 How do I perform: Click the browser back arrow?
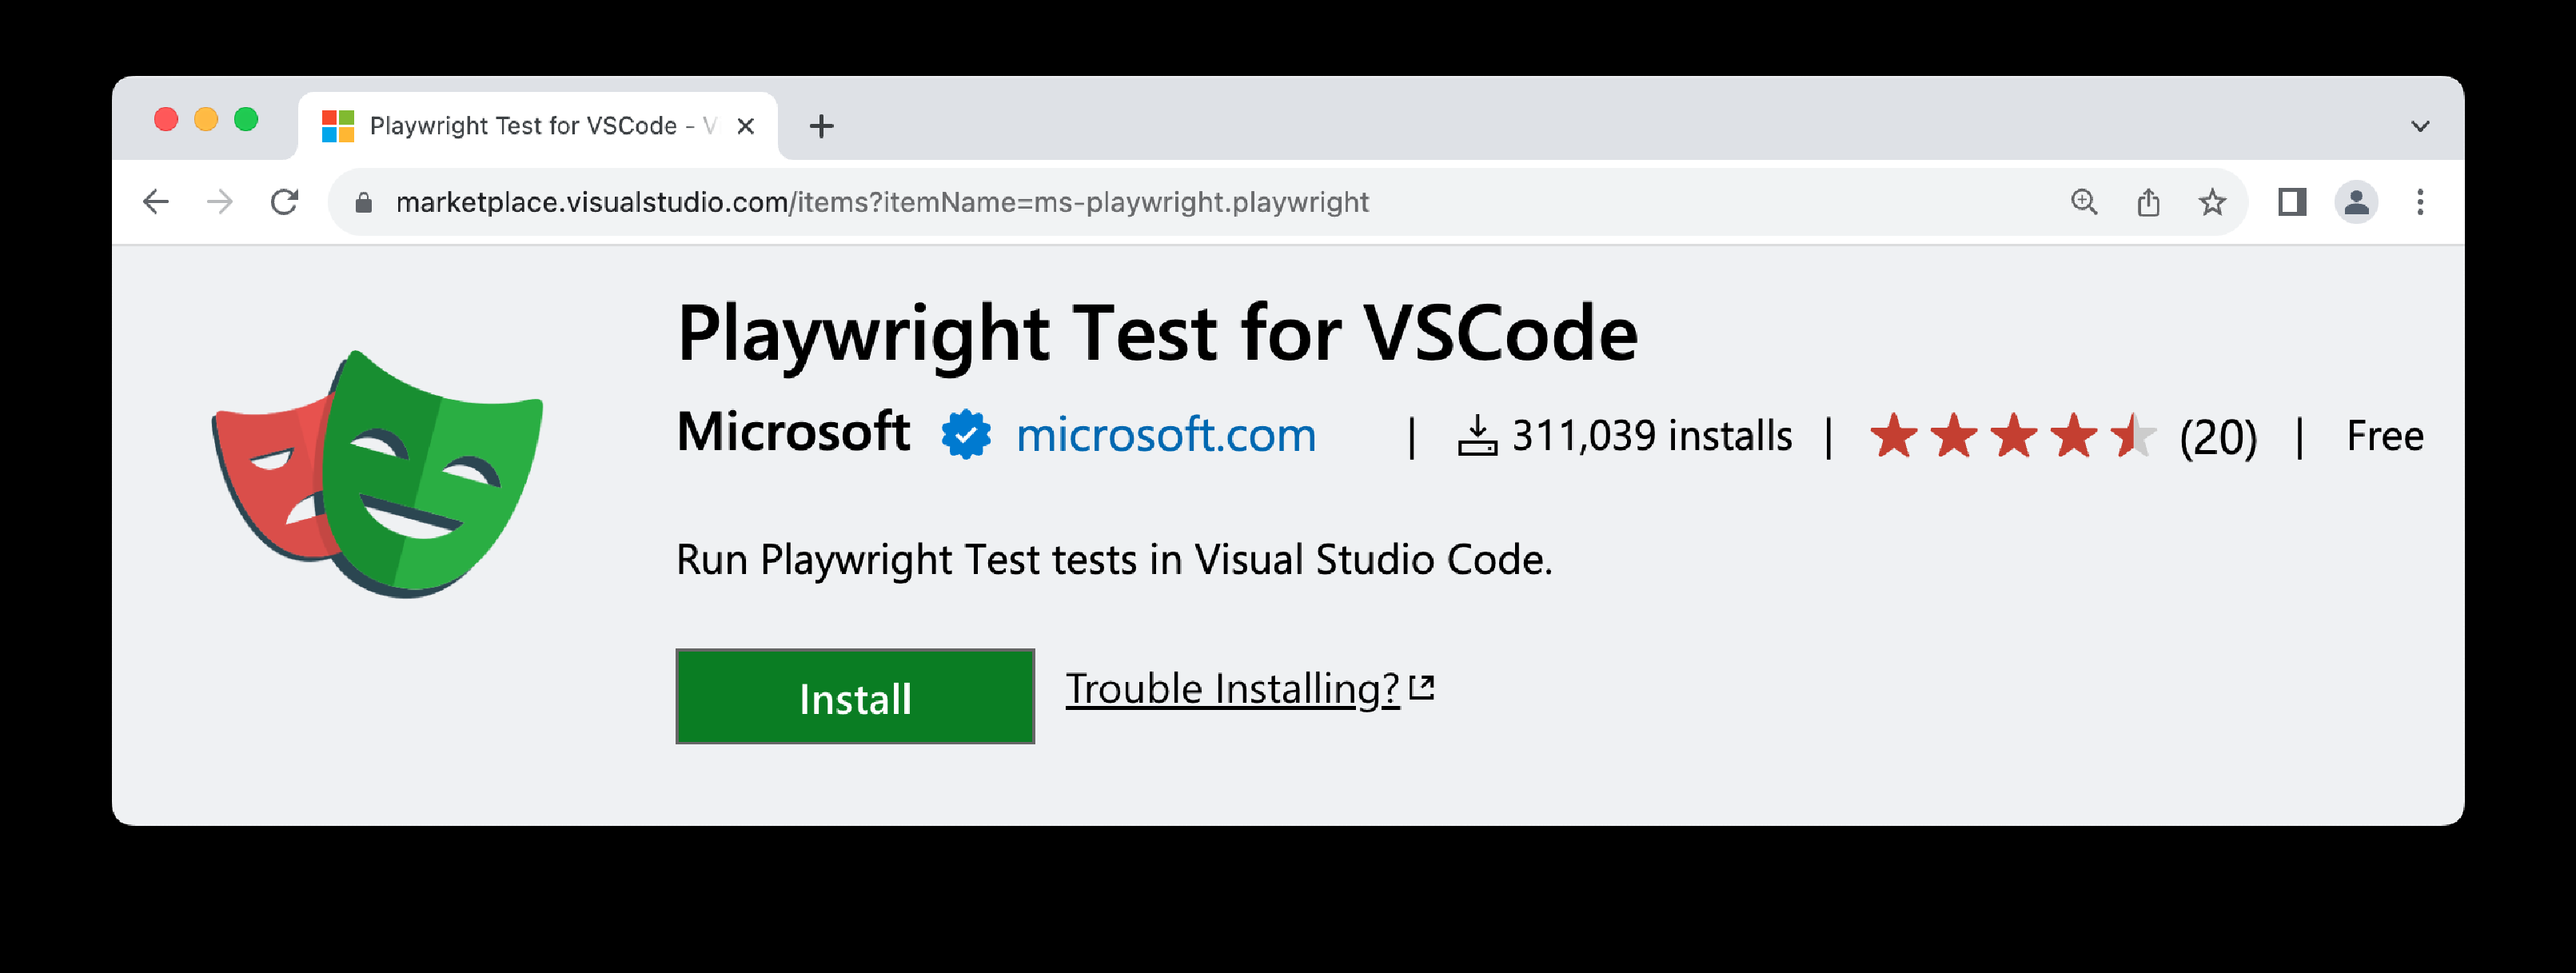[x=156, y=202]
